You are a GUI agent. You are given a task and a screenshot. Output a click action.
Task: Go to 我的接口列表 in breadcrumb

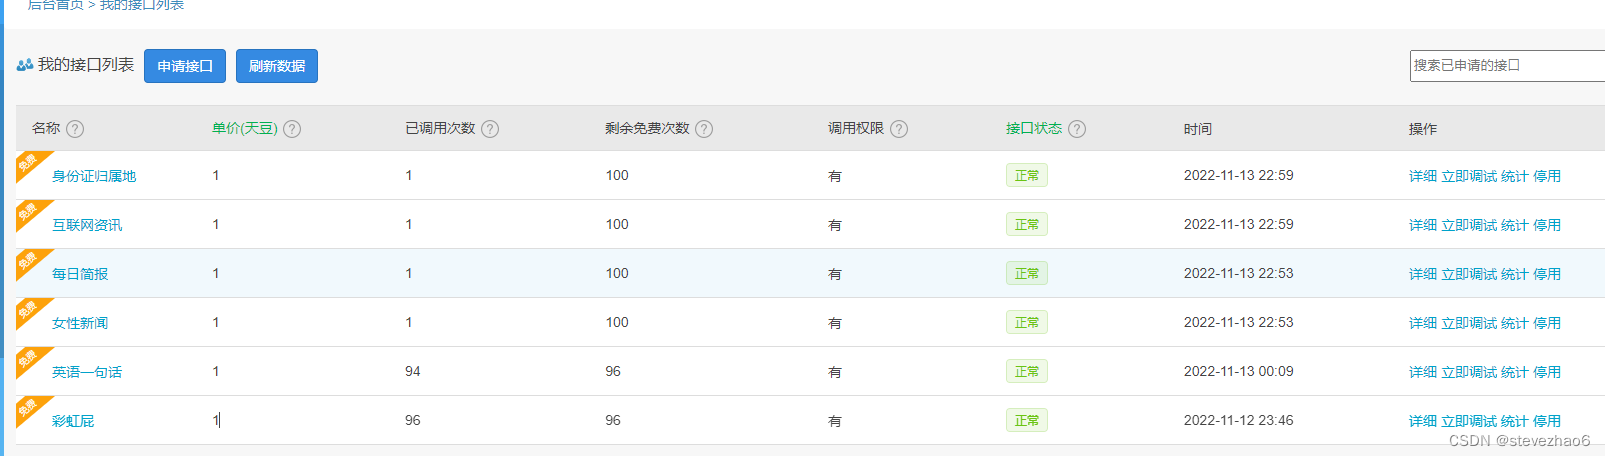142,5
